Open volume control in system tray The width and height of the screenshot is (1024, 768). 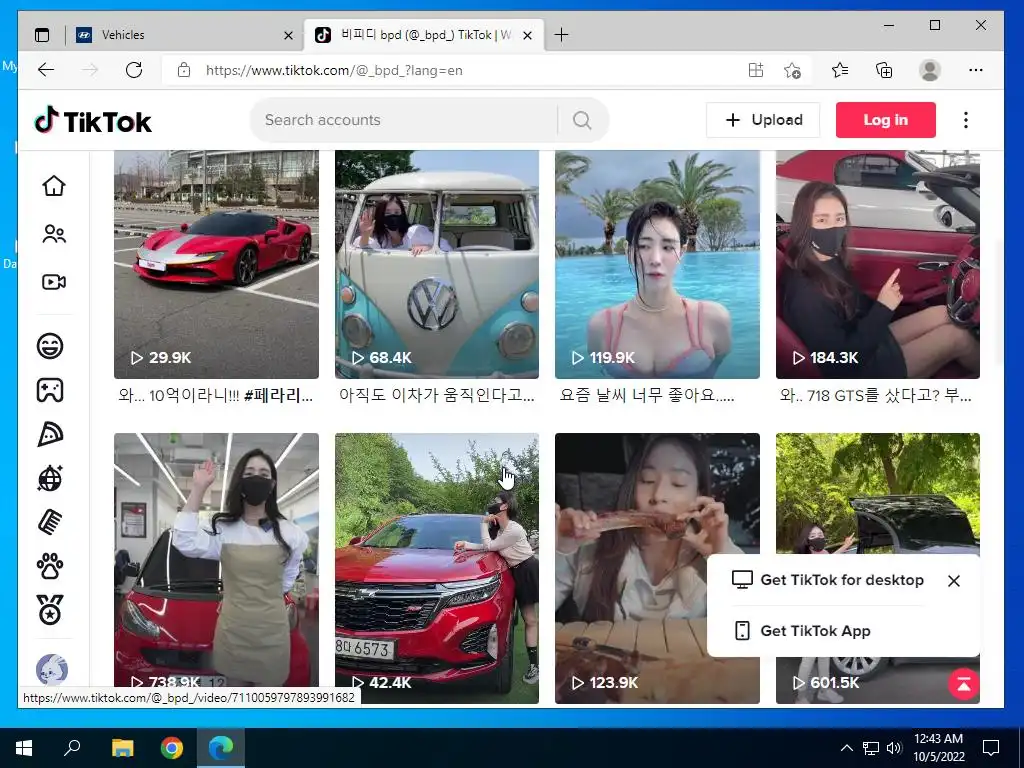pyautogui.click(x=894, y=748)
